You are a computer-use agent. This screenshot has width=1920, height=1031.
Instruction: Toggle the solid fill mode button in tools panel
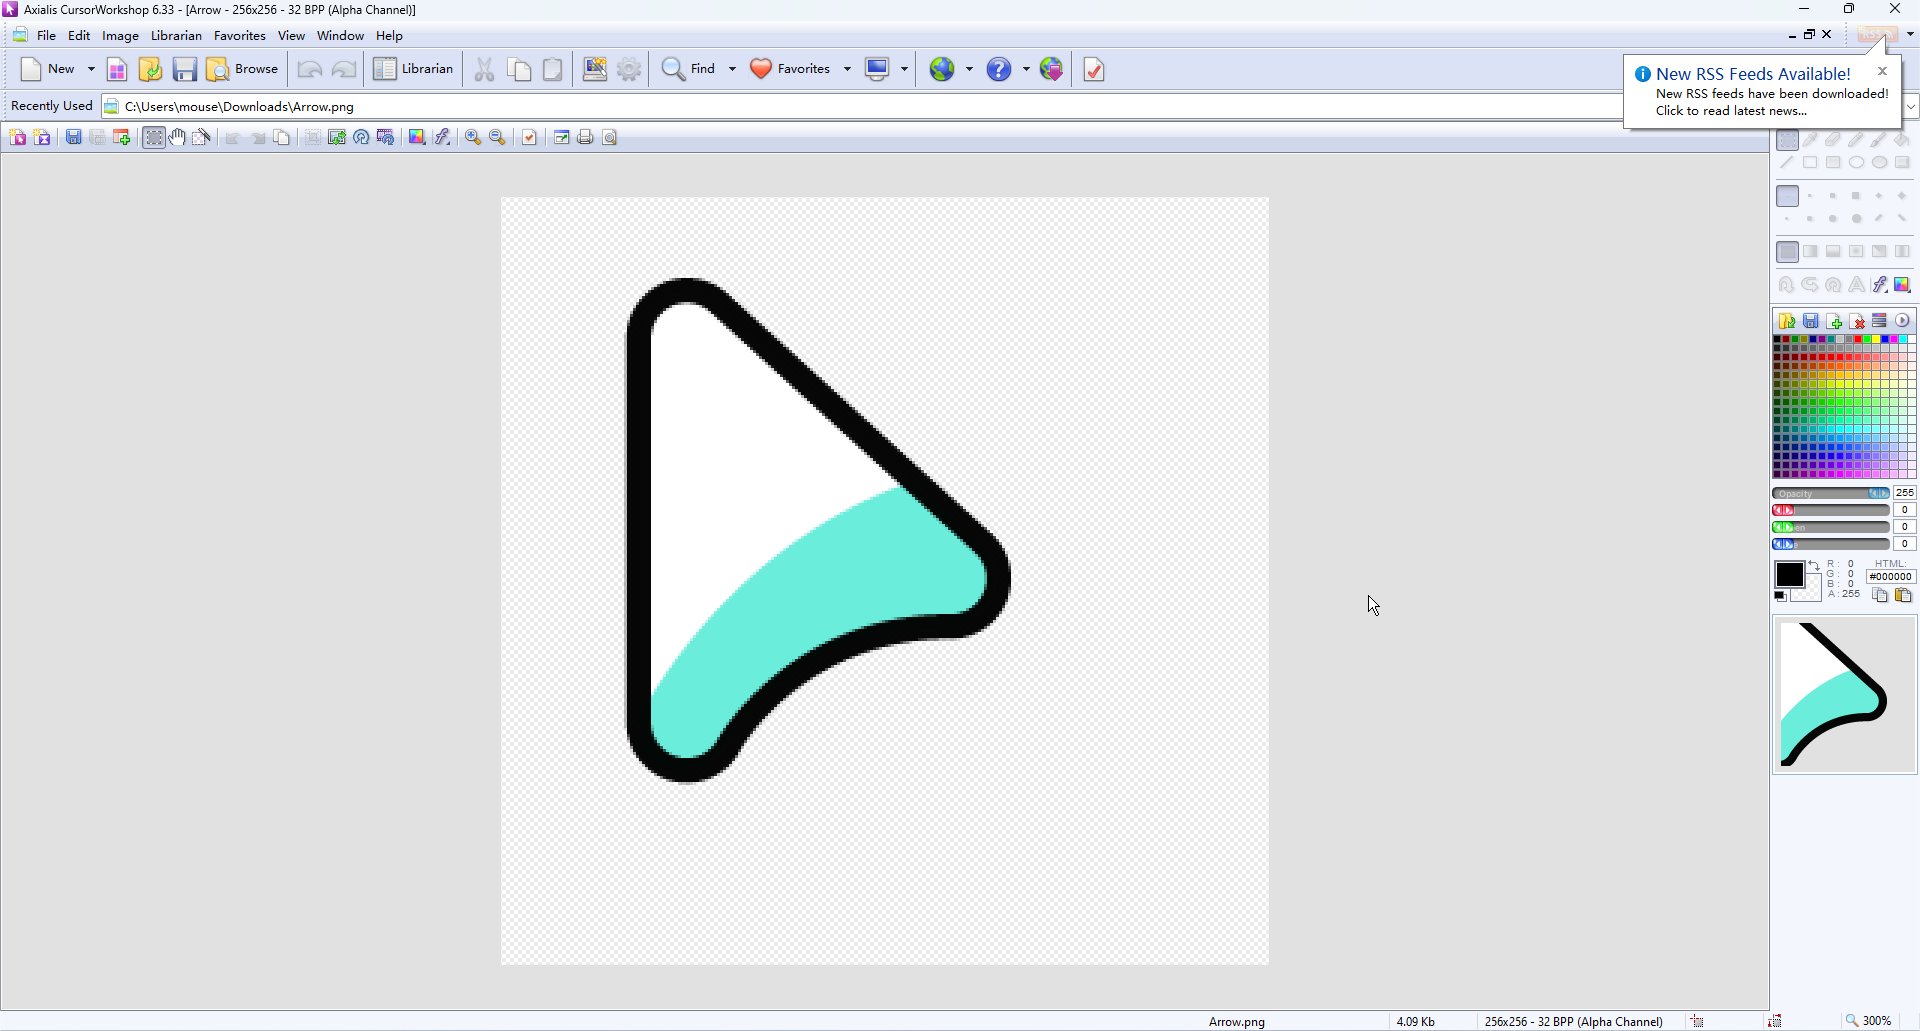[1787, 252]
